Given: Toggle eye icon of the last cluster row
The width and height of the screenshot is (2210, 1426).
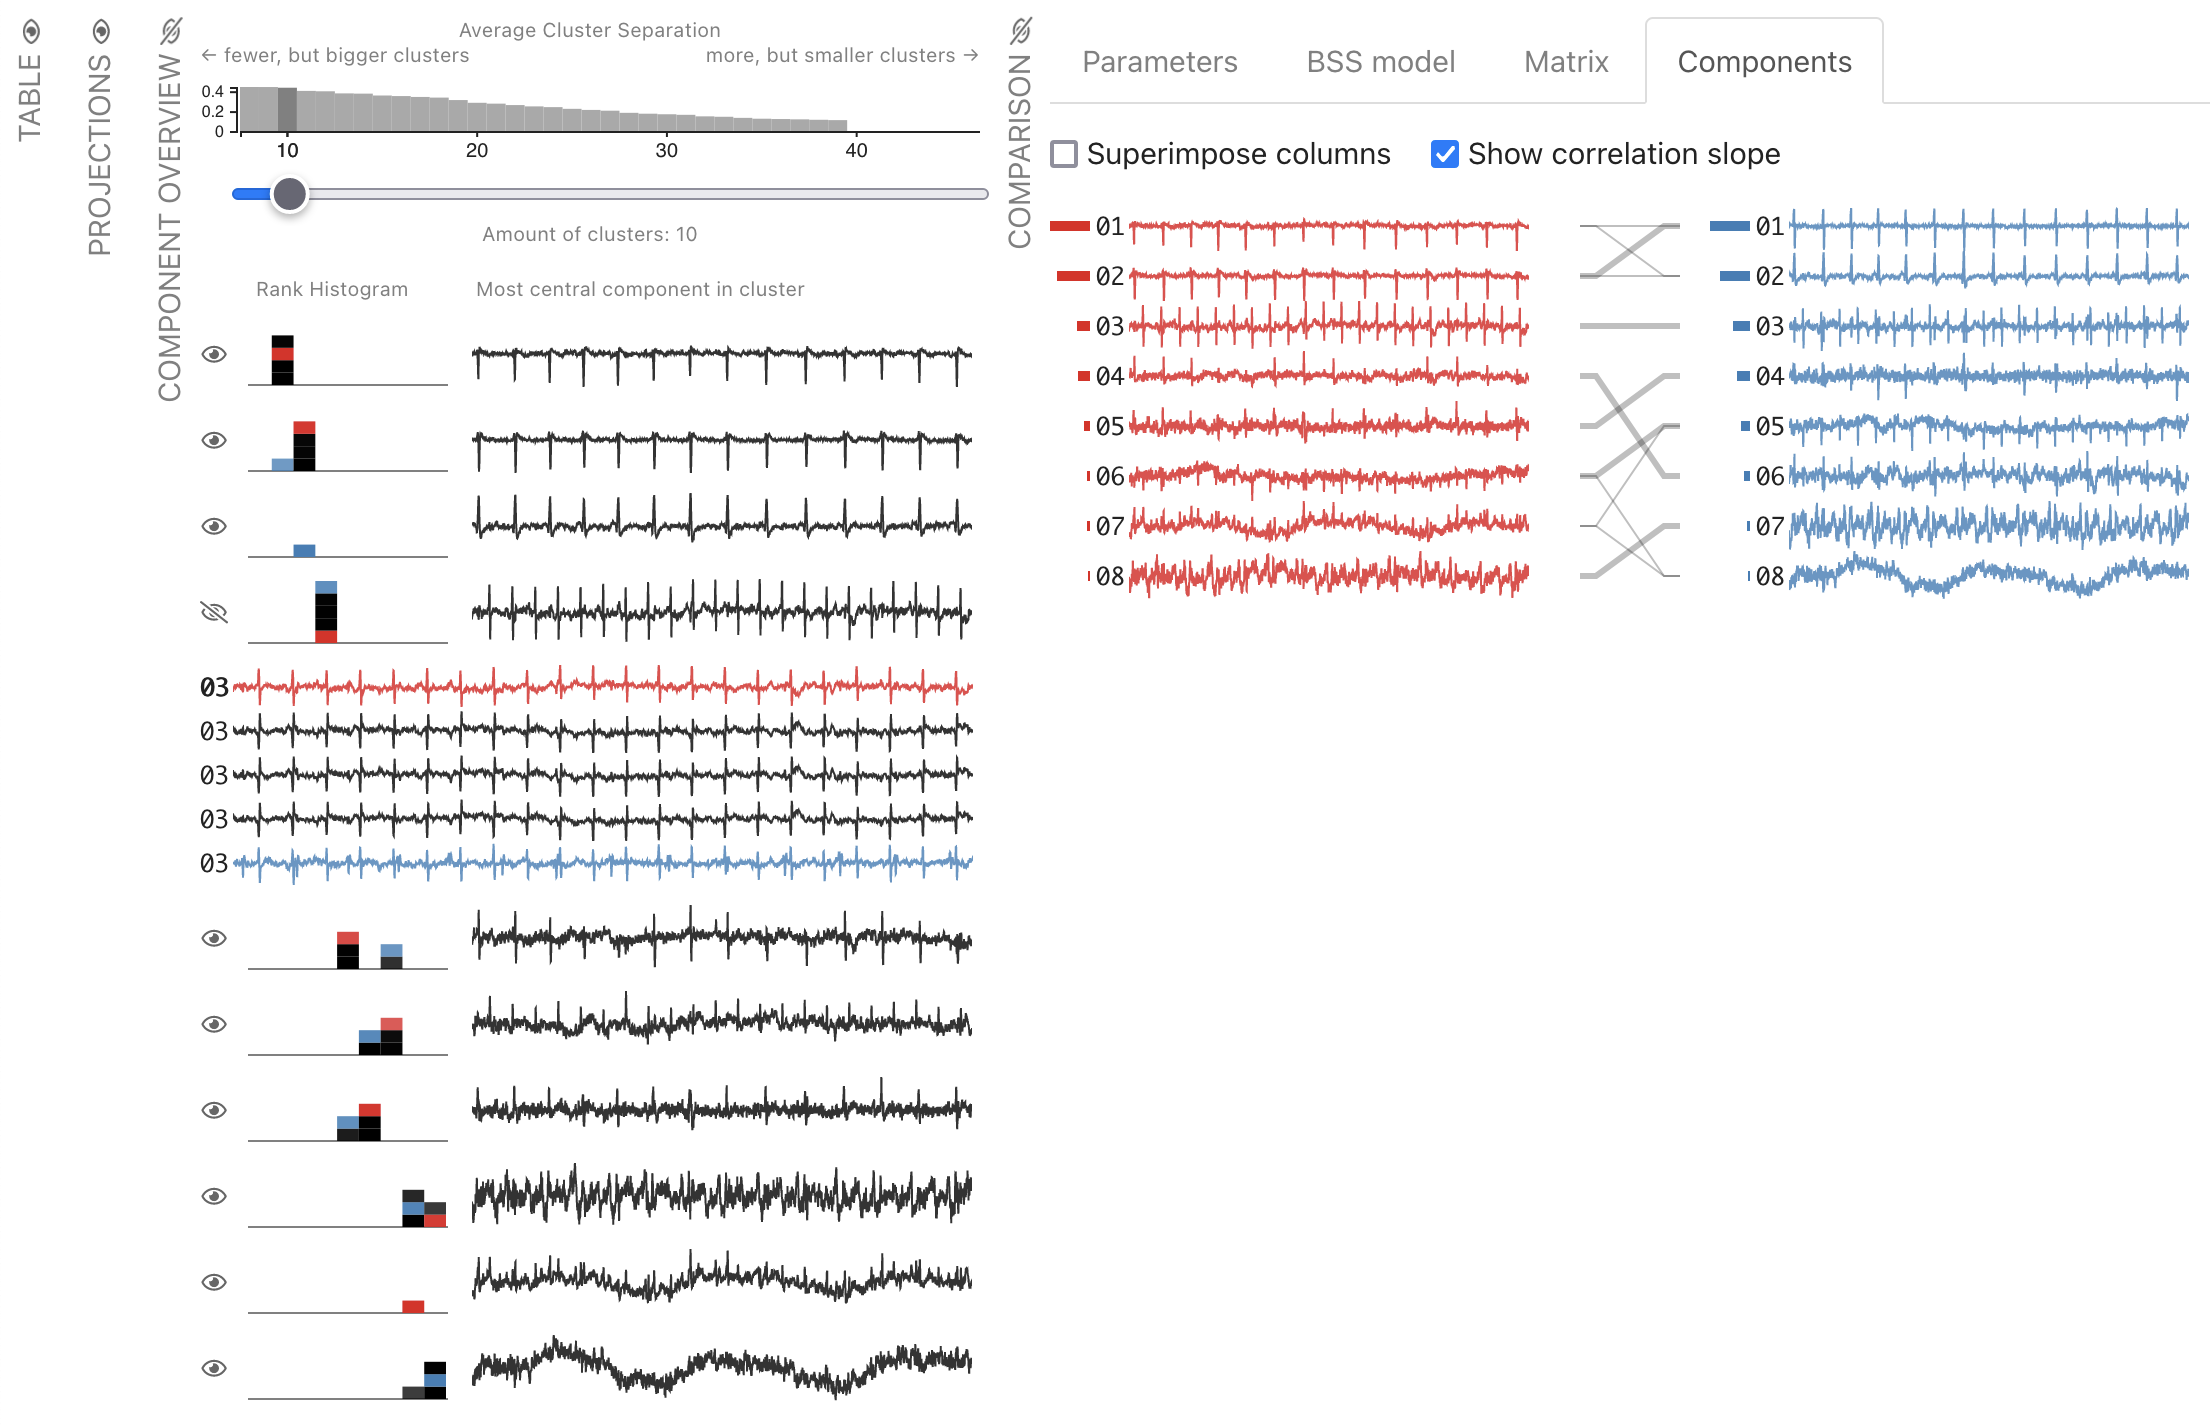Looking at the screenshot, I should tap(214, 1368).
